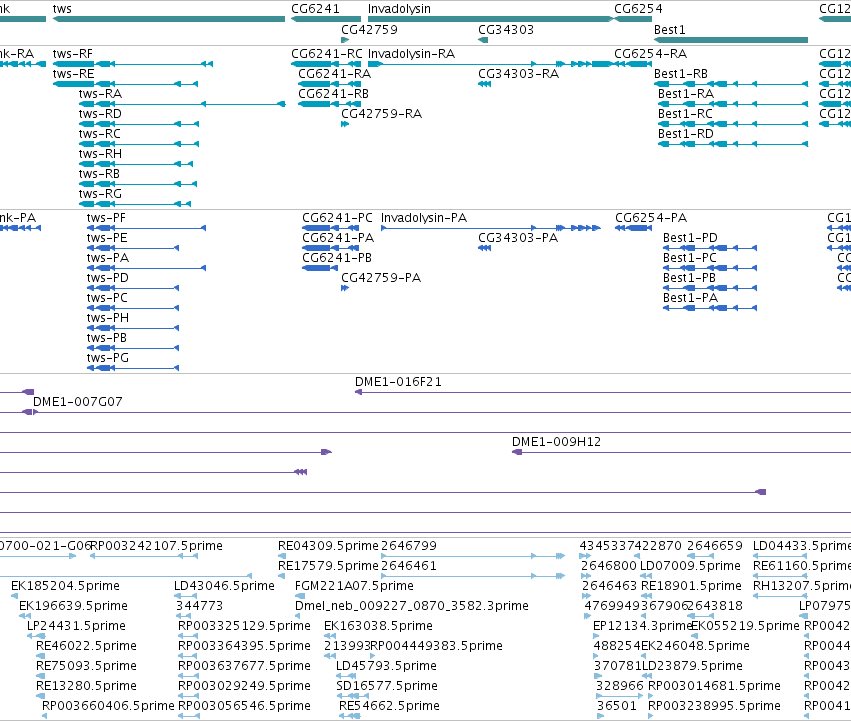851x721 pixels.
Task: Select transcript tws-RC label
Action: pyautogui.click(x=100, y=134)
